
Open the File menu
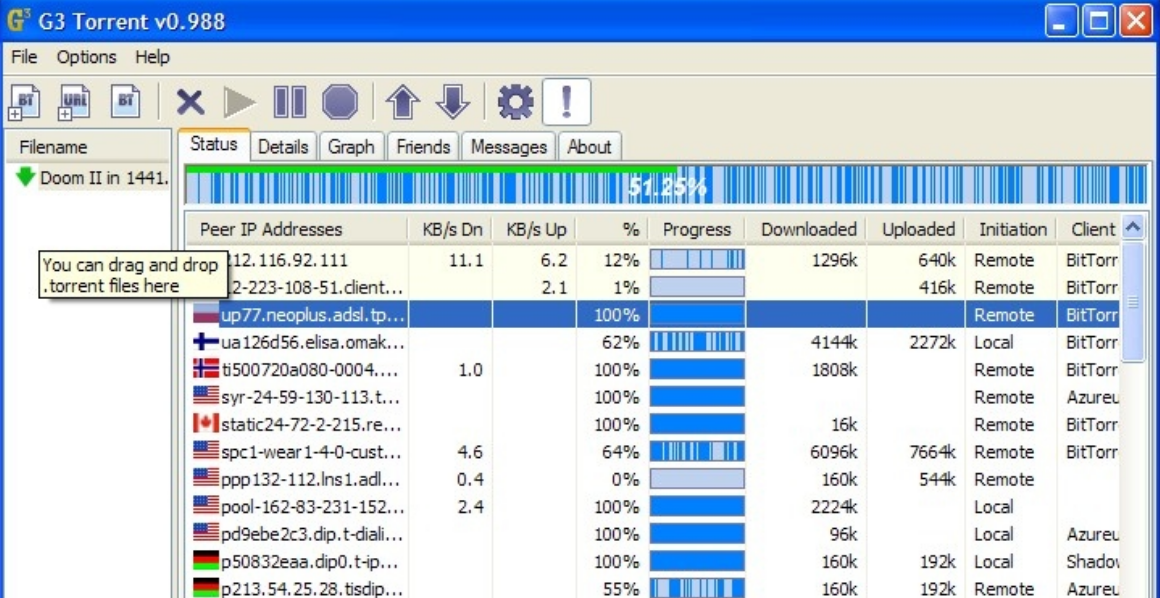pyautogui.click(x=24, y=57)
